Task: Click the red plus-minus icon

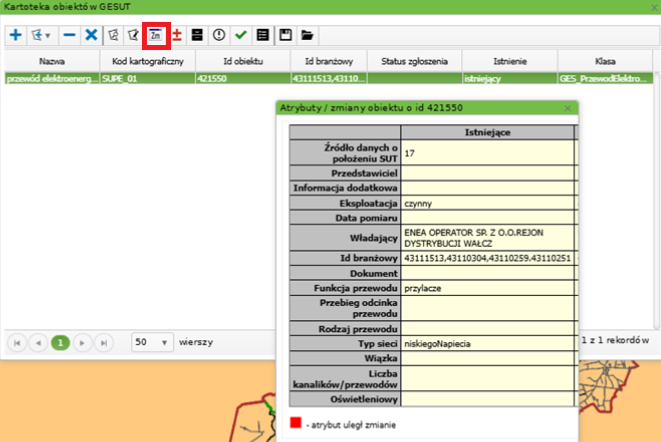Action: (177, 35)
